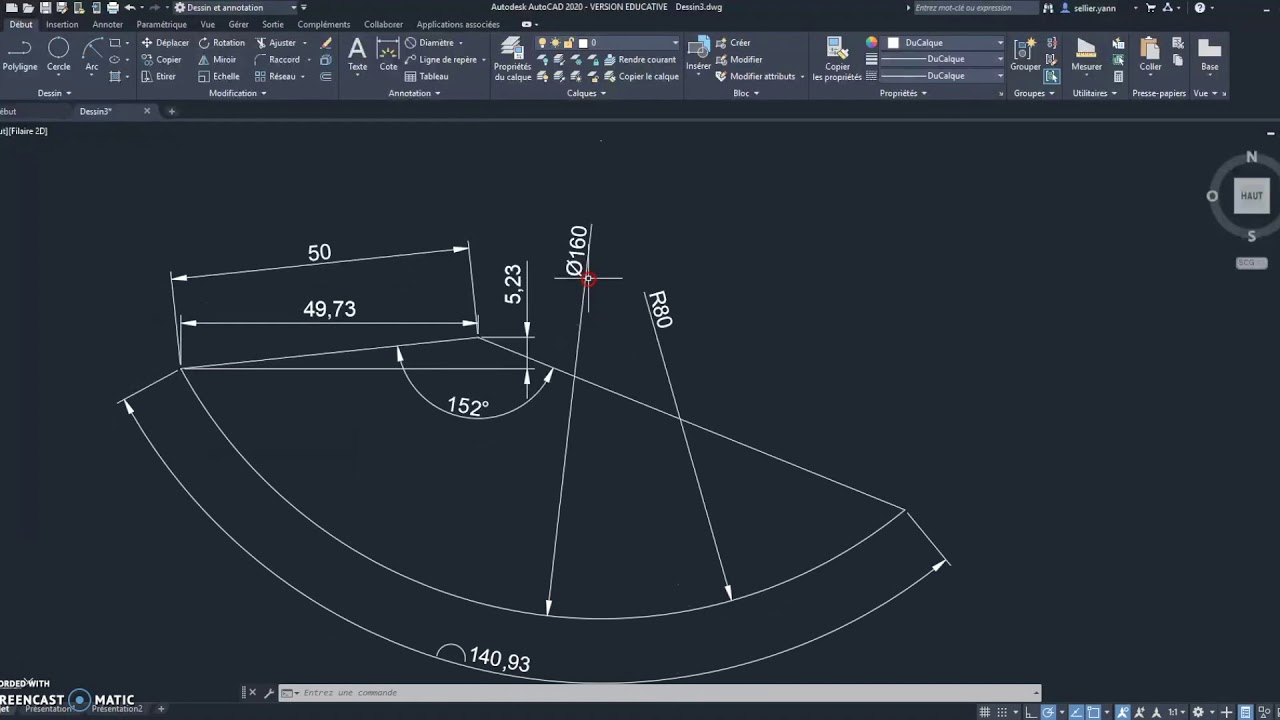Open Propriétés du calque panel
The image size is (1280, 720).
click(513, 60)
